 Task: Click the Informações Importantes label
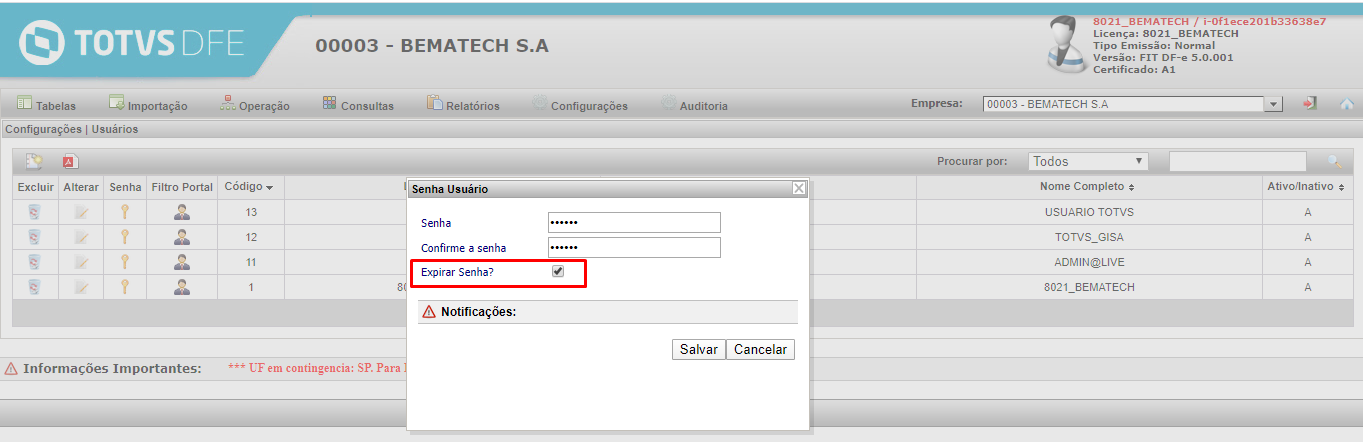point(112,369)
